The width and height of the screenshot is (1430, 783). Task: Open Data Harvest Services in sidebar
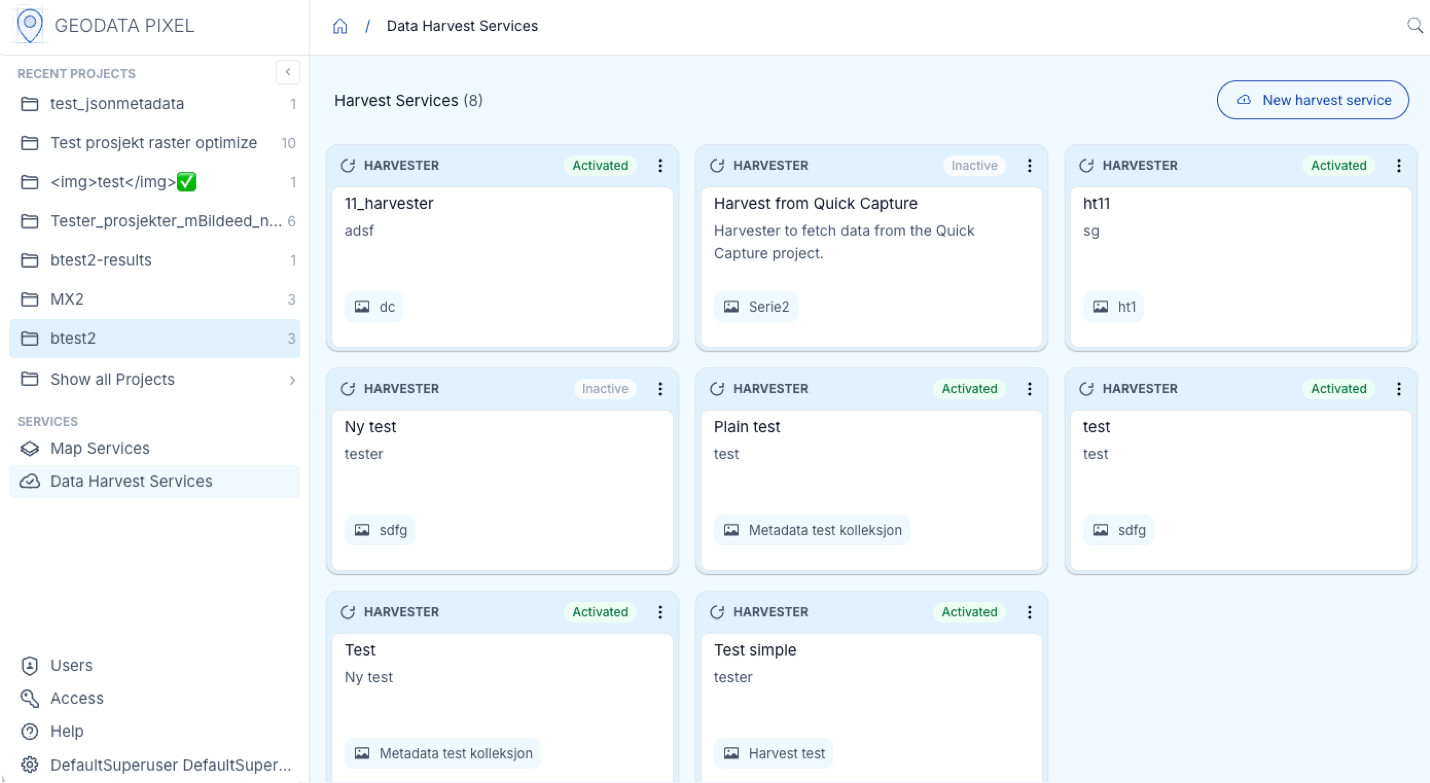coord(154,482)
